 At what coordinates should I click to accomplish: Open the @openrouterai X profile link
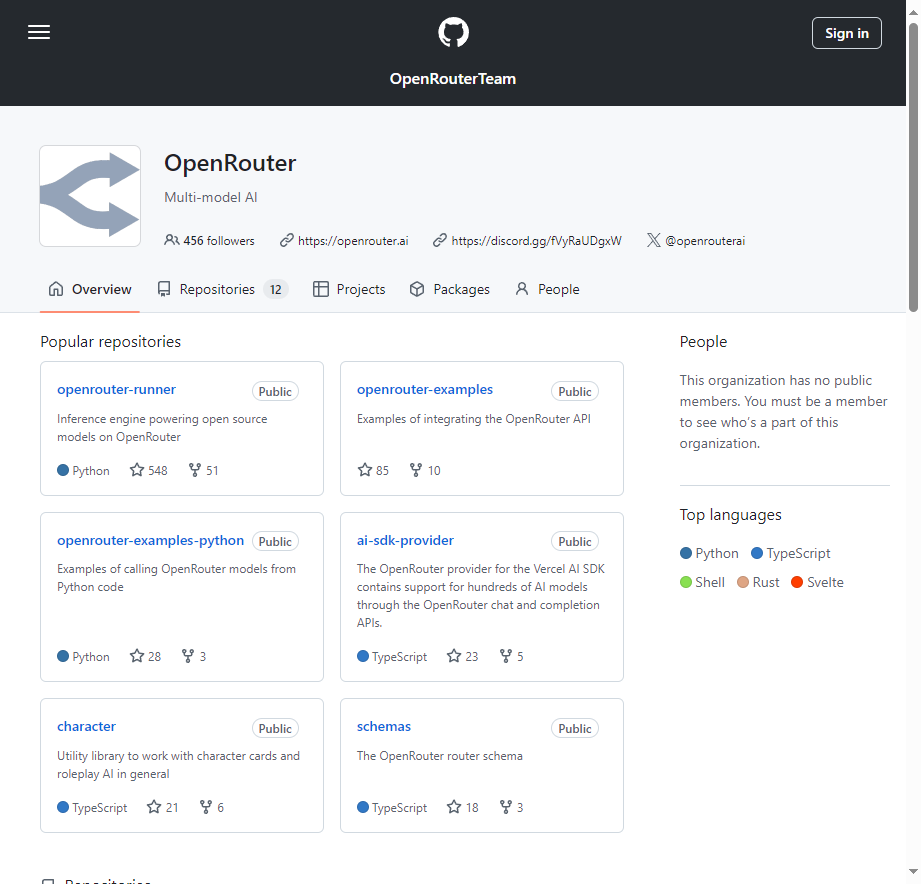click(705, 241)
